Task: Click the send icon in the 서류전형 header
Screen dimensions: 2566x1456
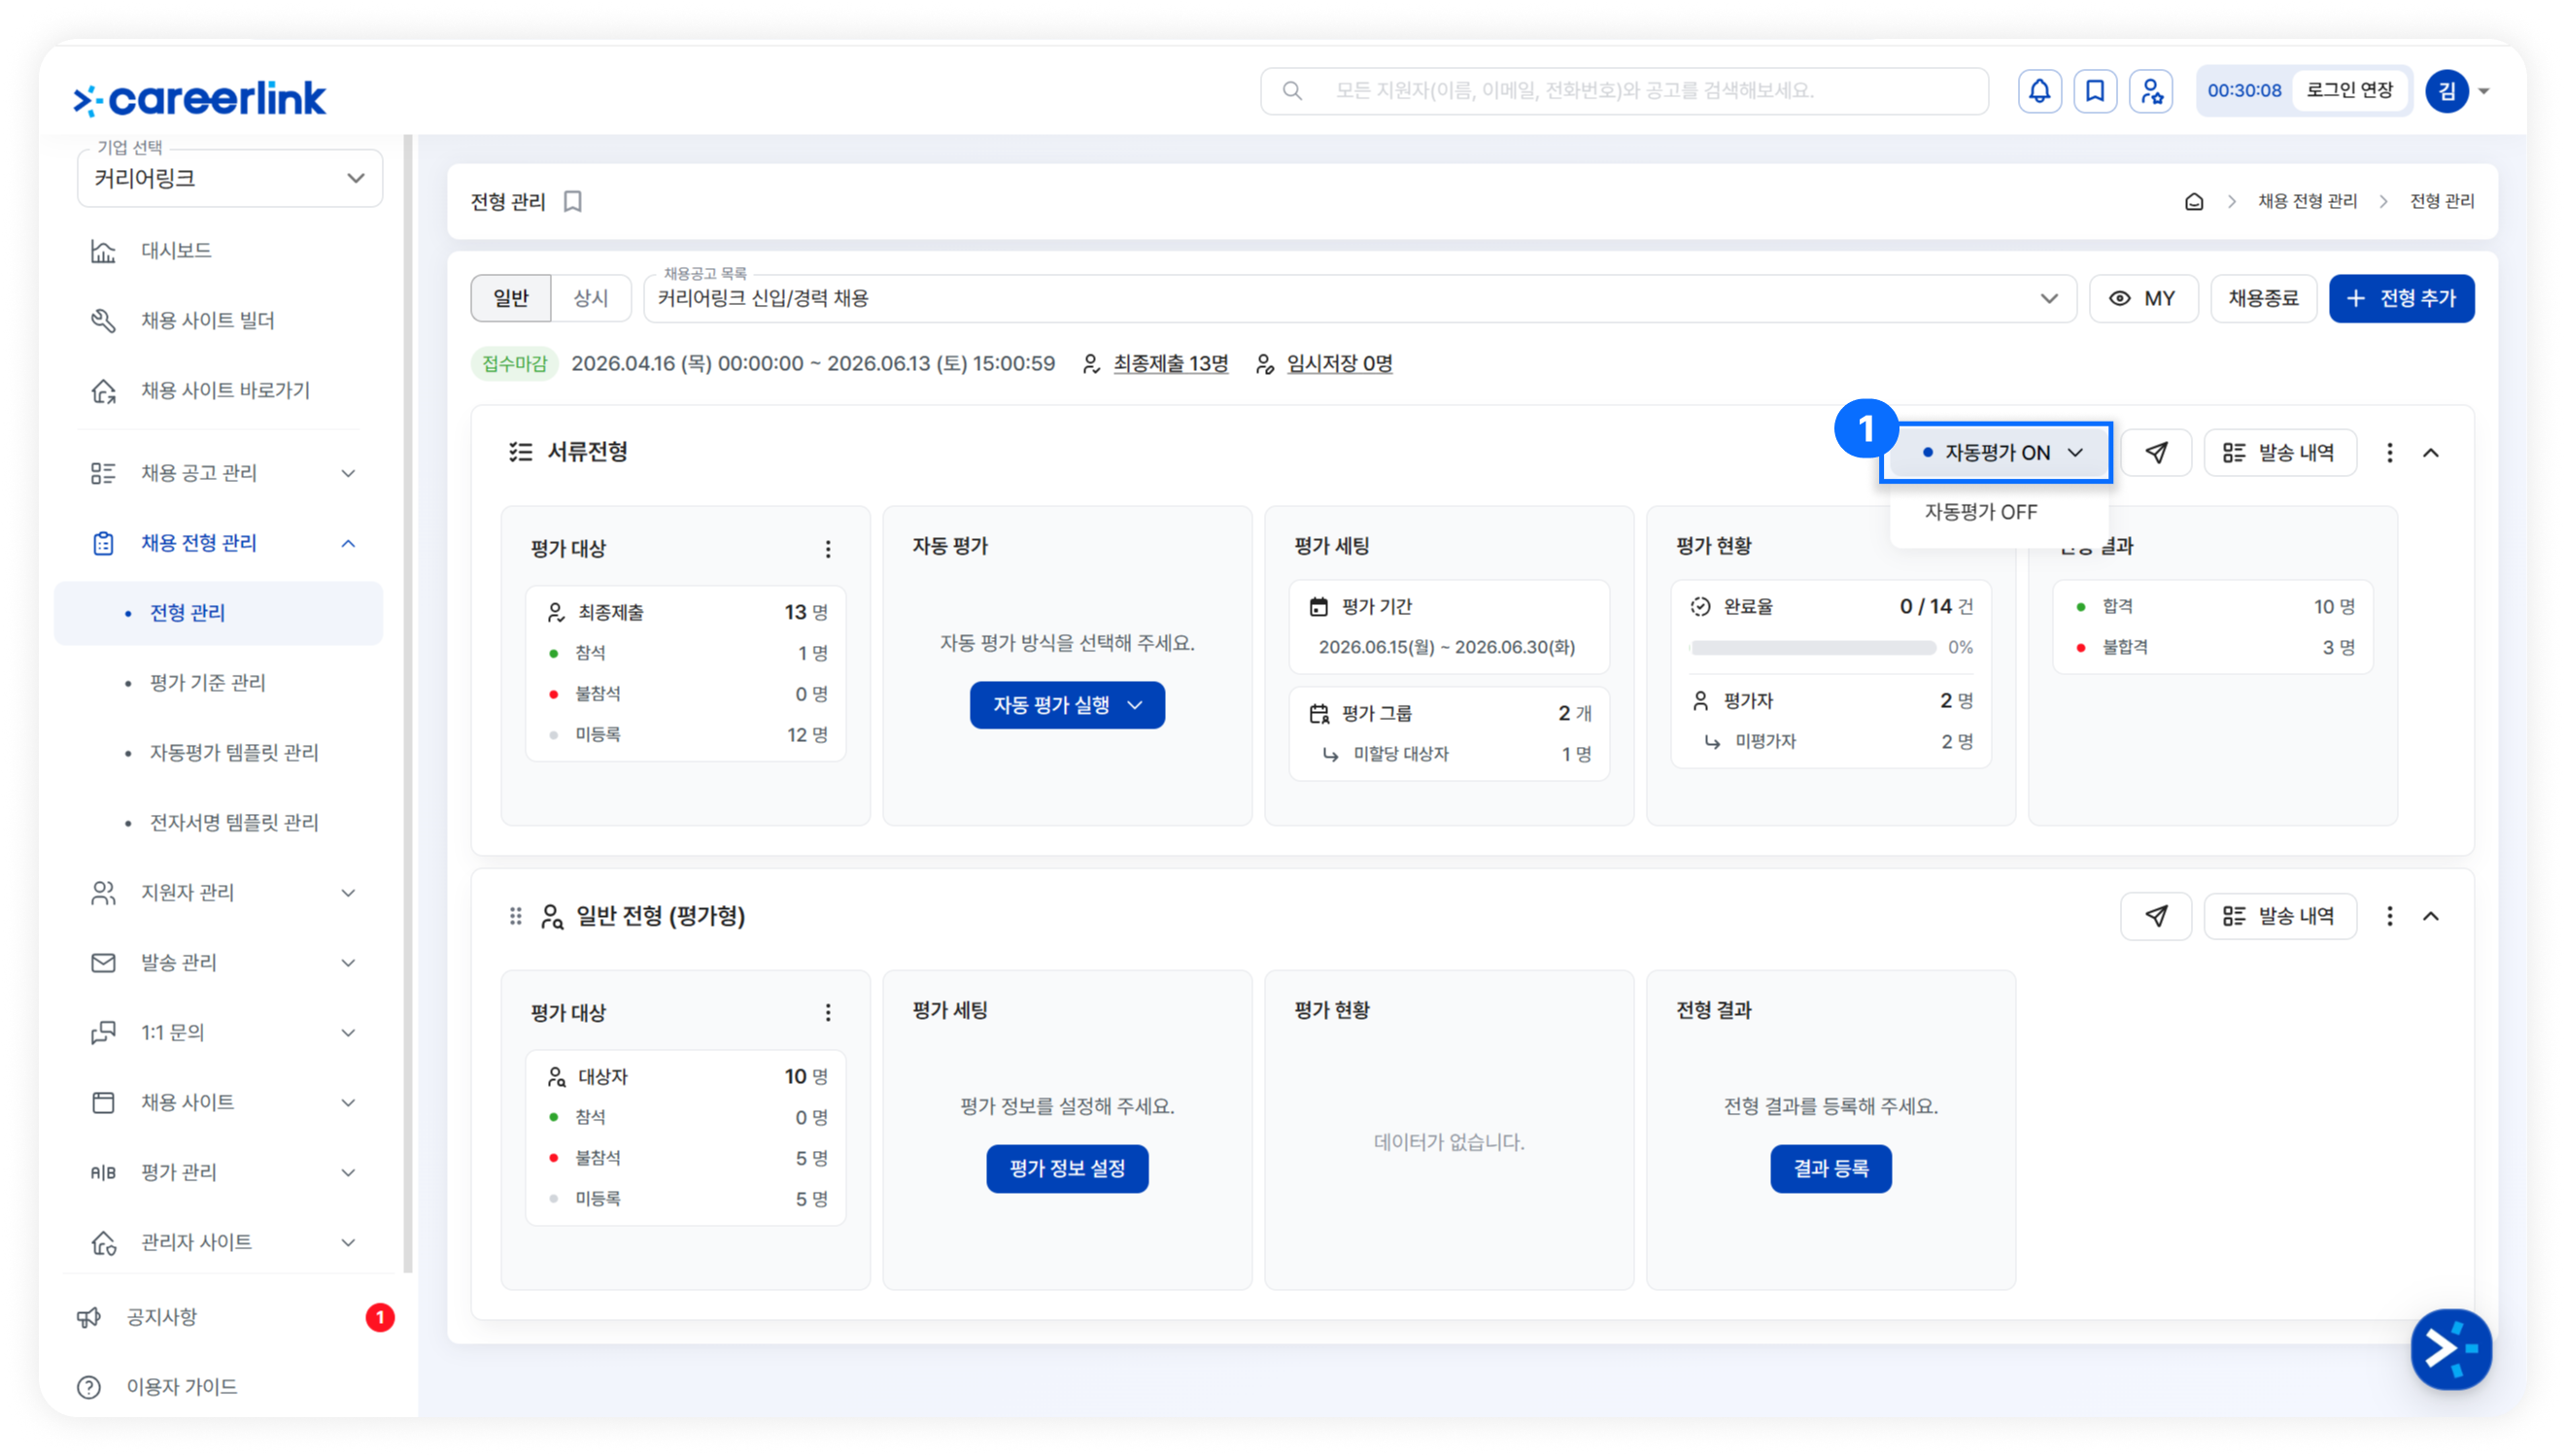Action: point(2156,453)
